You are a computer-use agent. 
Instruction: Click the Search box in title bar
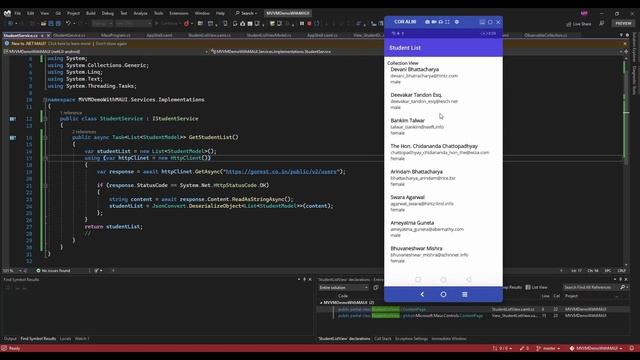[246, 13]
